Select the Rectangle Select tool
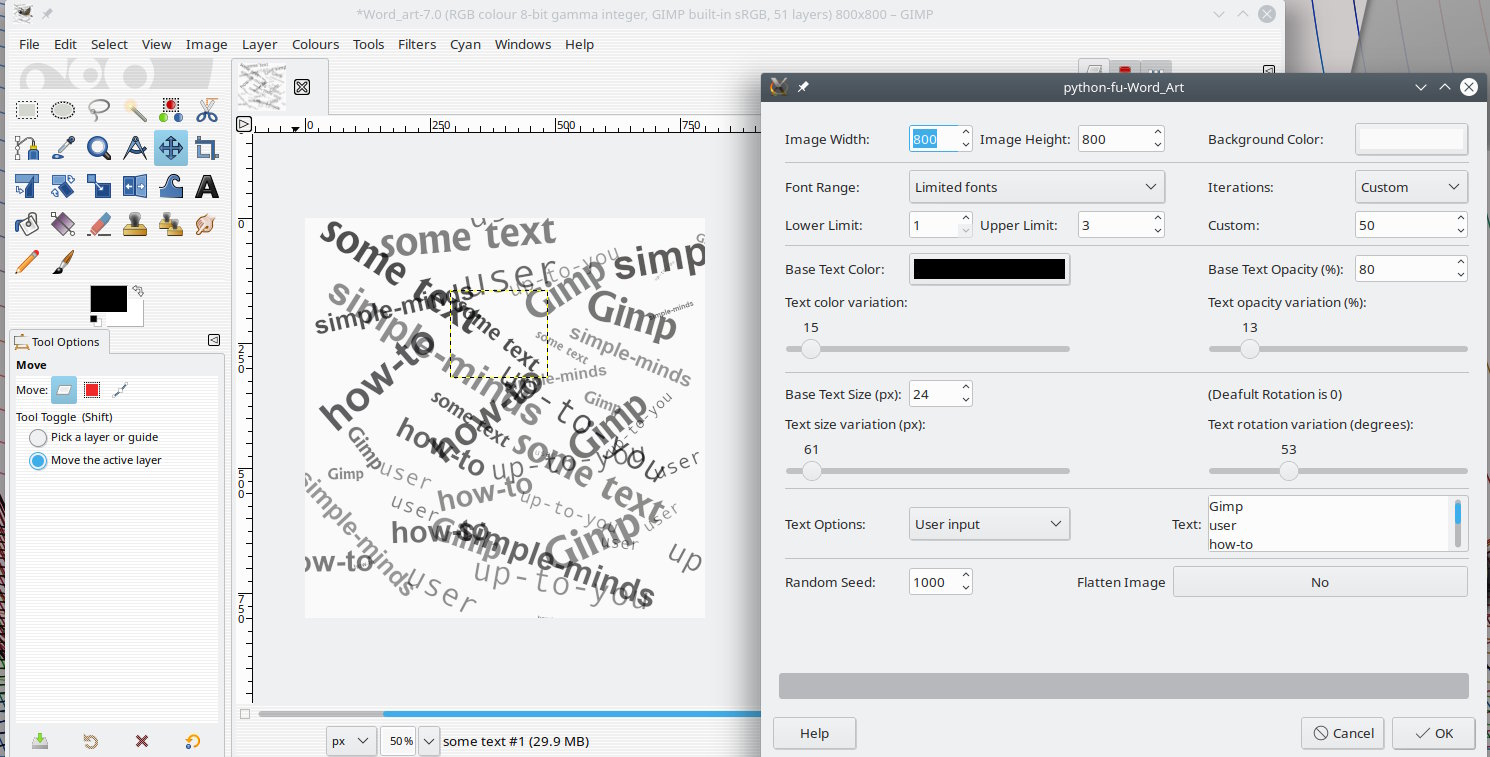 [27, 110]
